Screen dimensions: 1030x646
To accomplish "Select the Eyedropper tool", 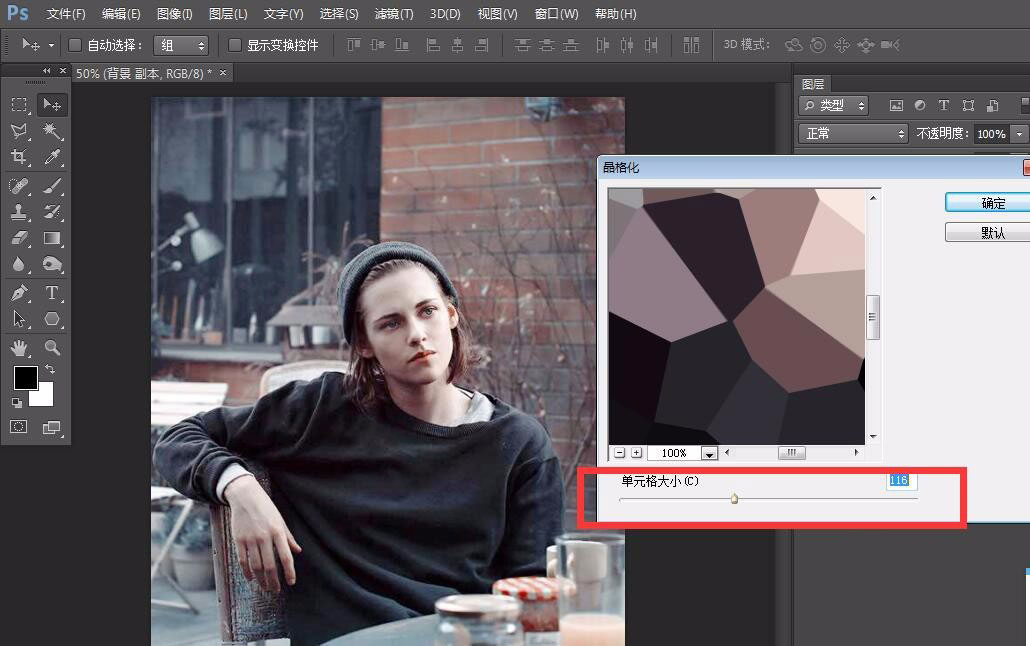I will tap(52, 158).
